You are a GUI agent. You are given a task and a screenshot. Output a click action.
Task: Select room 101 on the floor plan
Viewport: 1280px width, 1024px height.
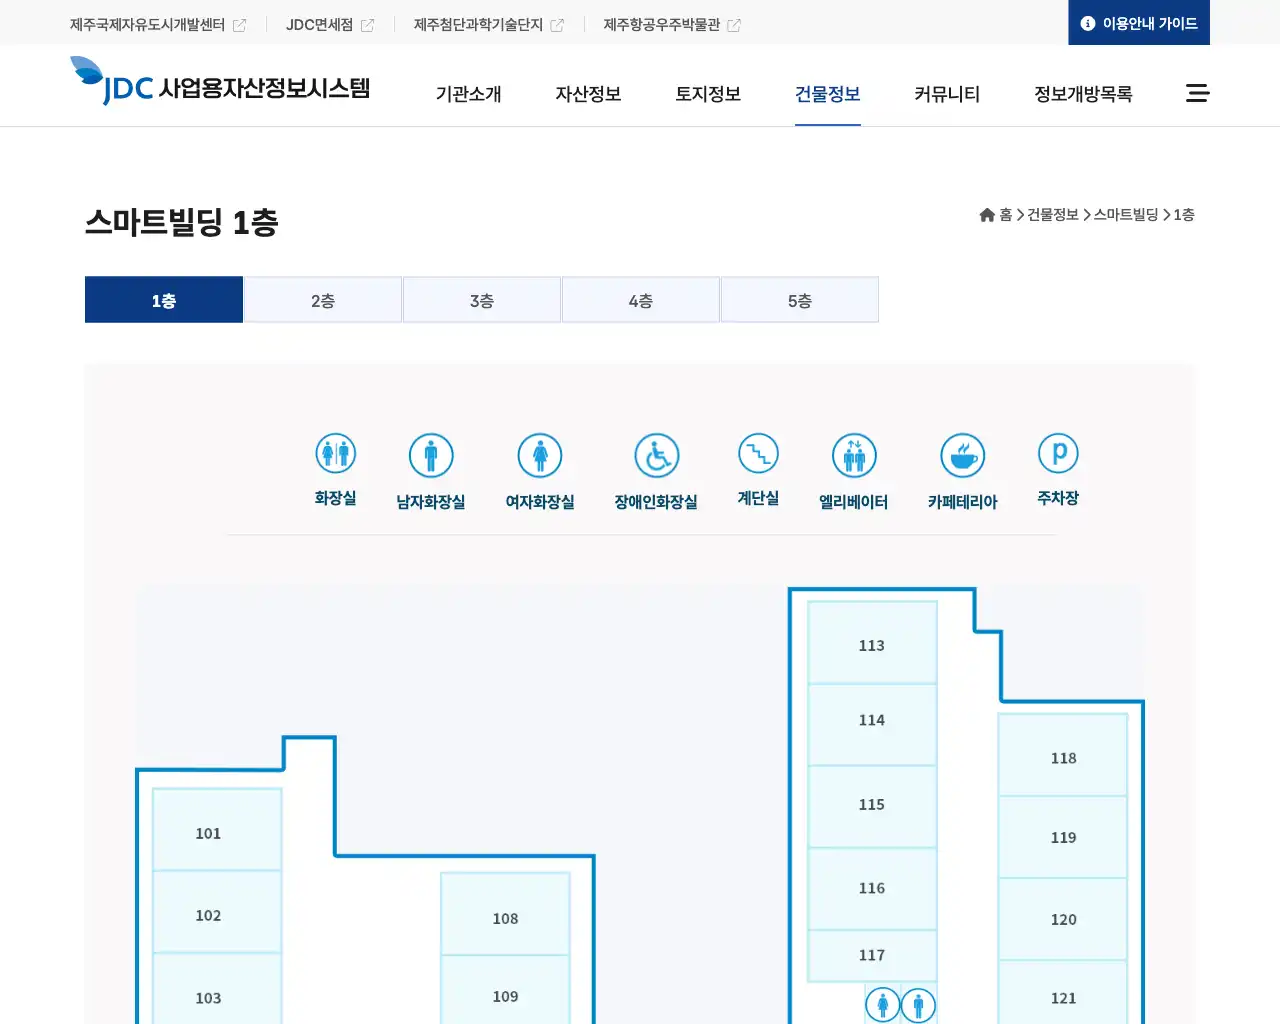[217, 830]
